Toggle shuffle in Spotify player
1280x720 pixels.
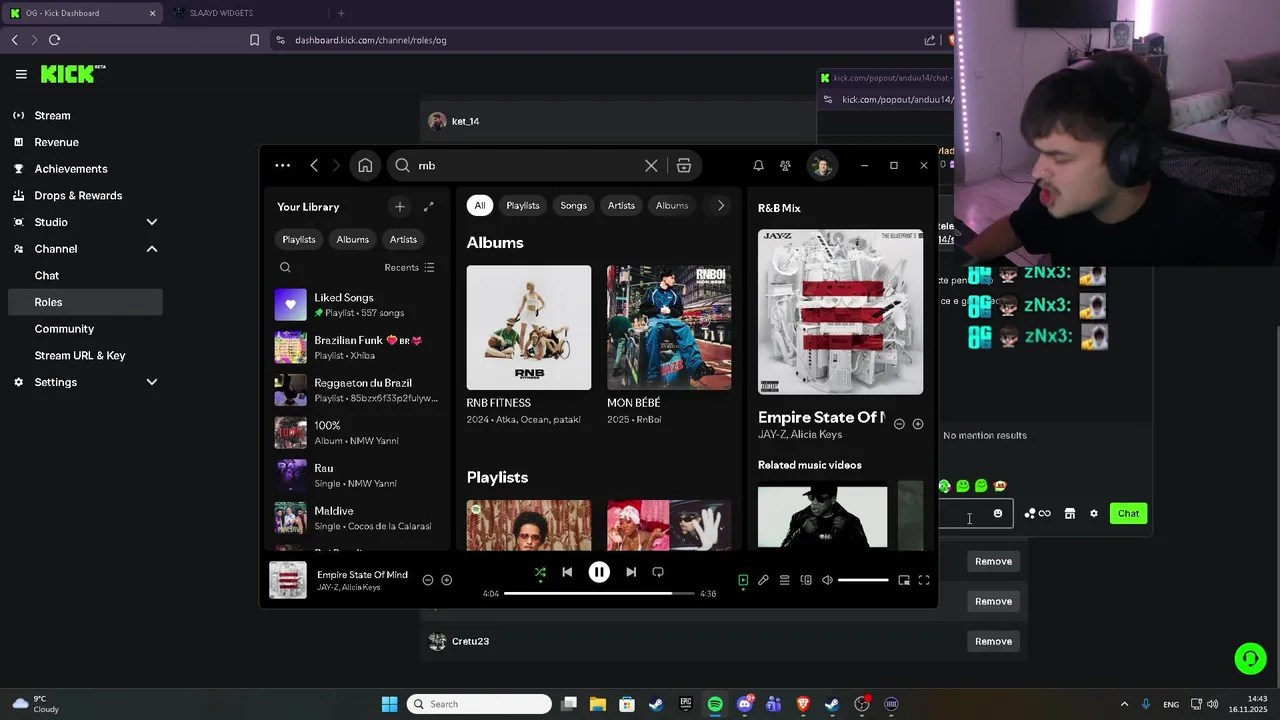540,573
